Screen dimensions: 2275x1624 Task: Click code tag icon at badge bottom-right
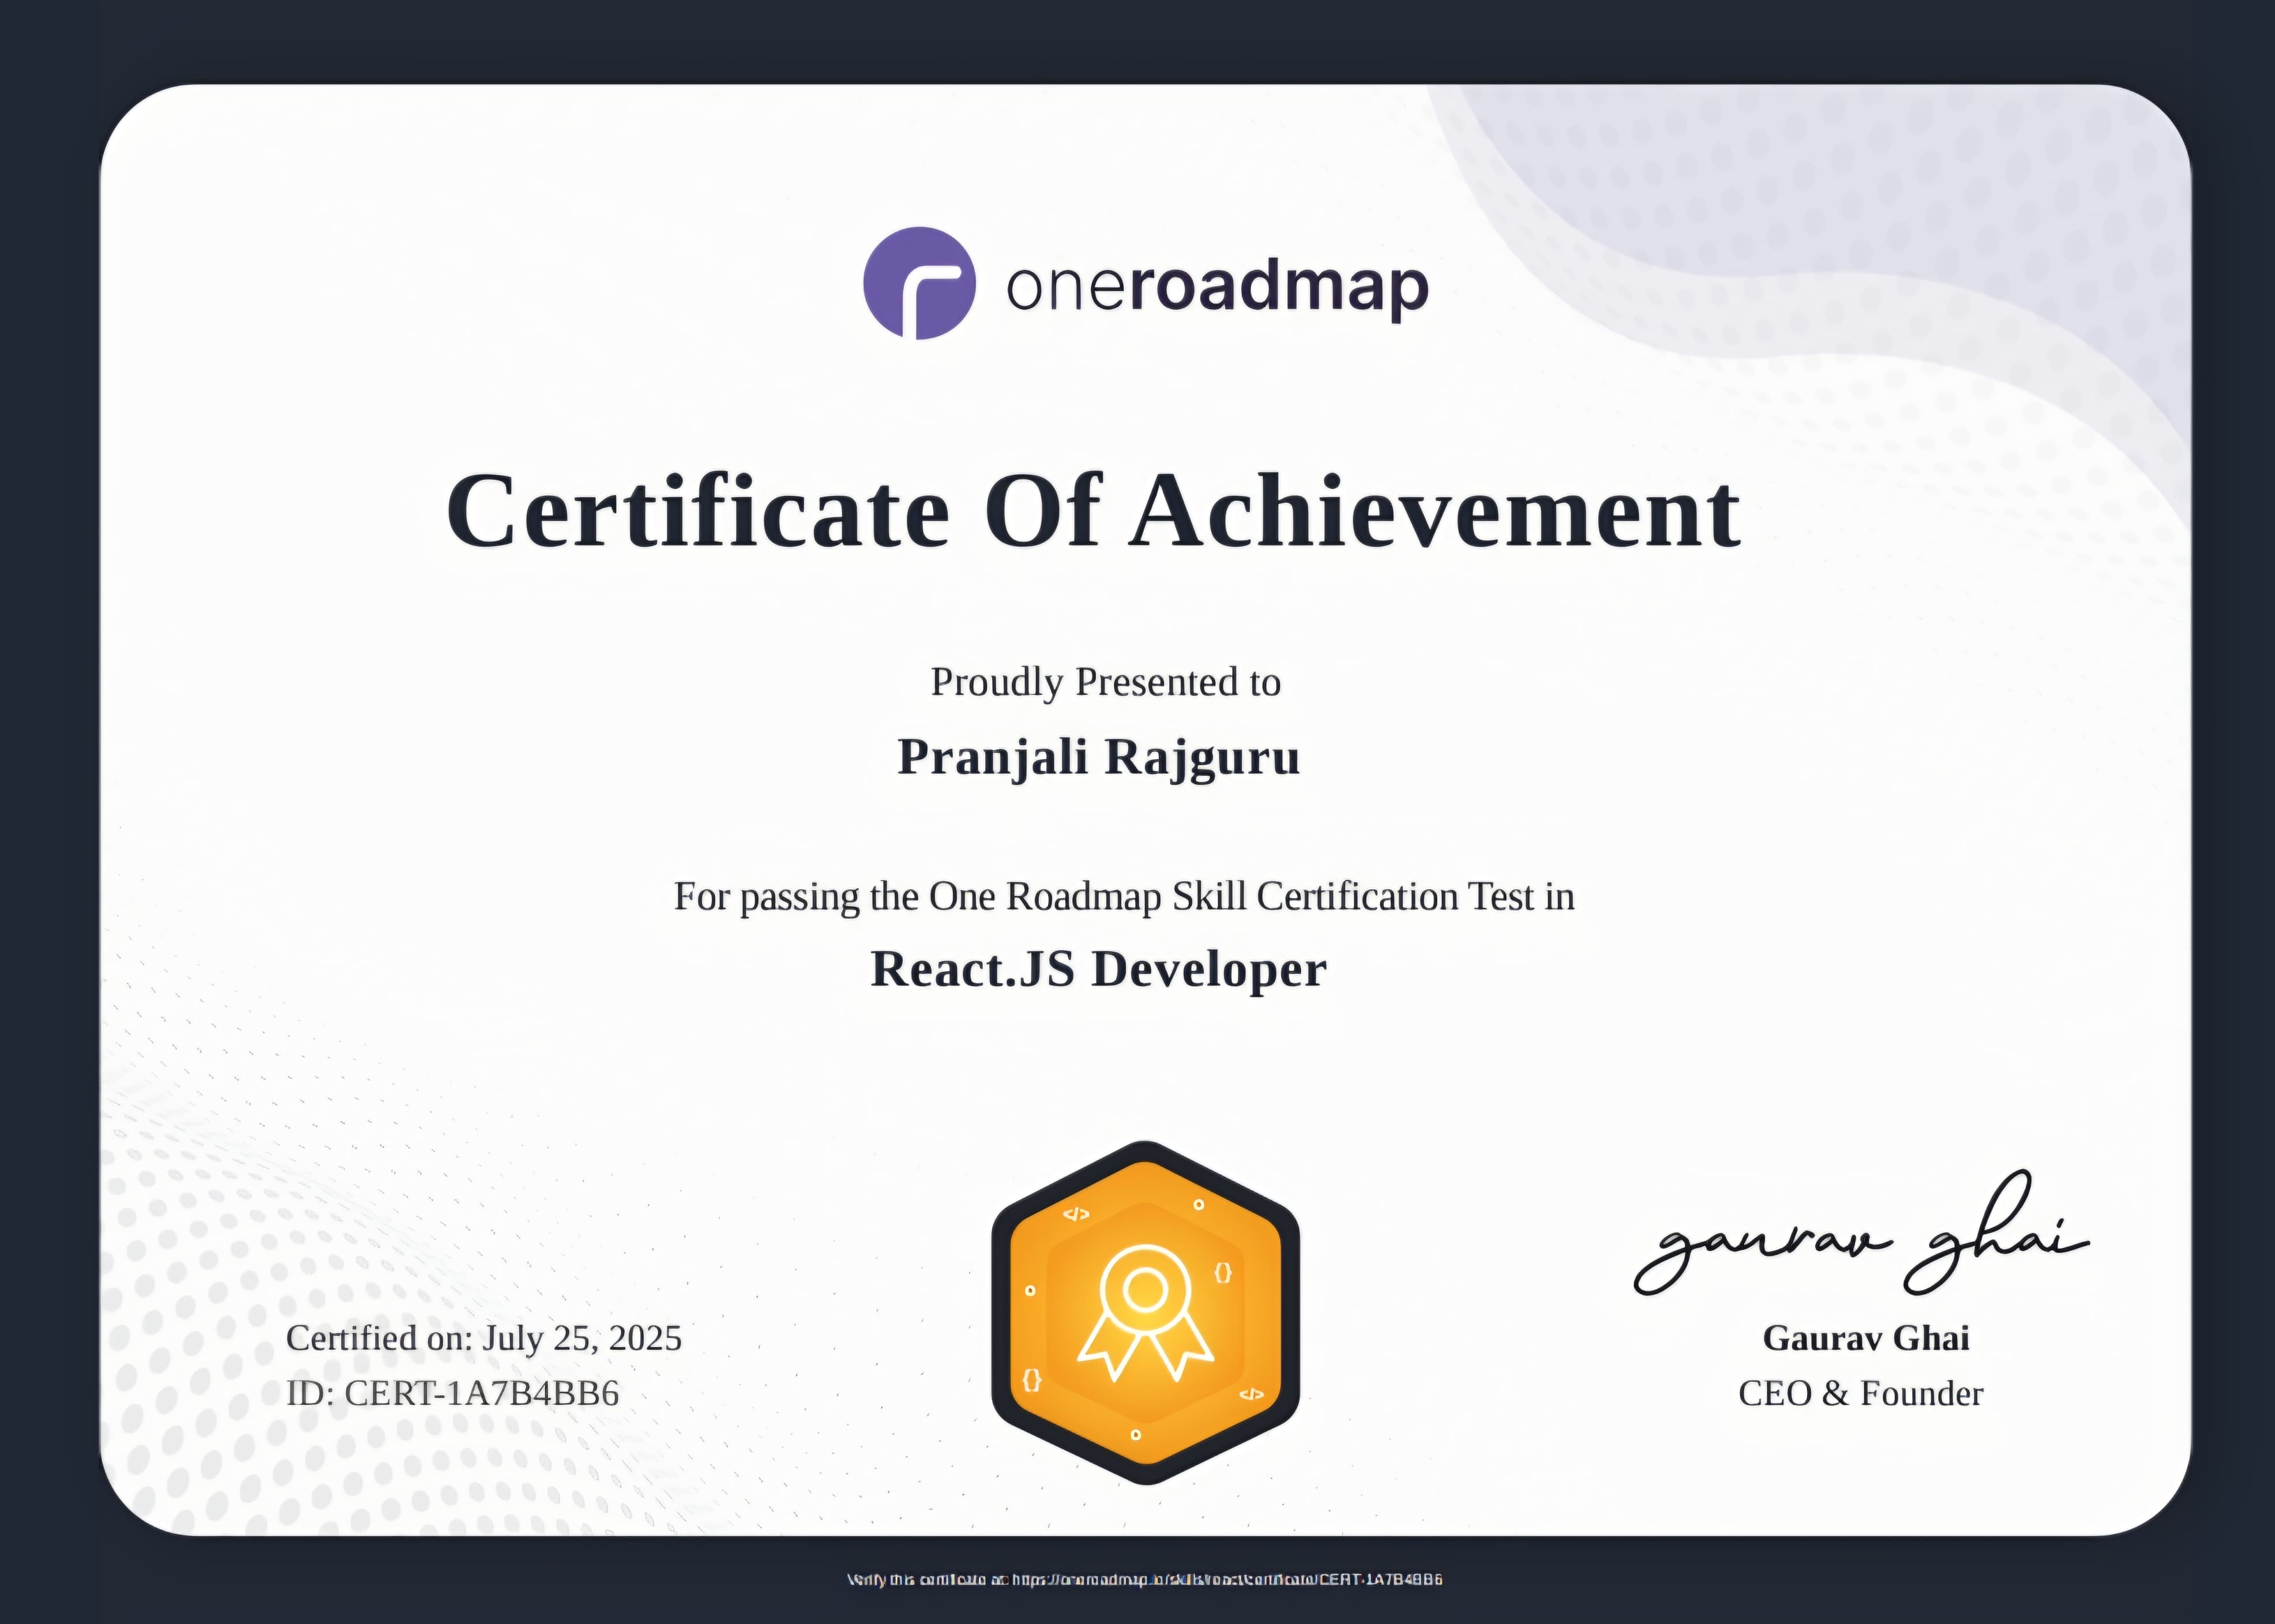1251,1394
